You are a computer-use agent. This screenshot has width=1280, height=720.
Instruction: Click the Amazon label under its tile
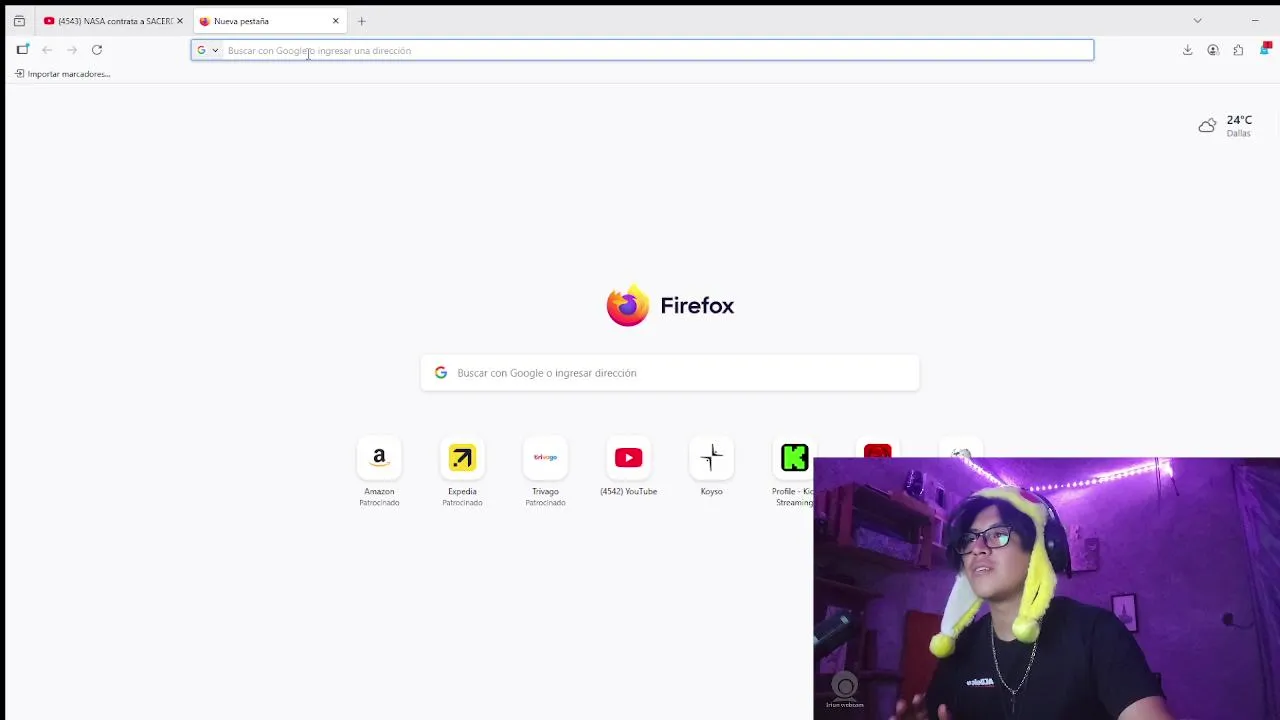379,491
